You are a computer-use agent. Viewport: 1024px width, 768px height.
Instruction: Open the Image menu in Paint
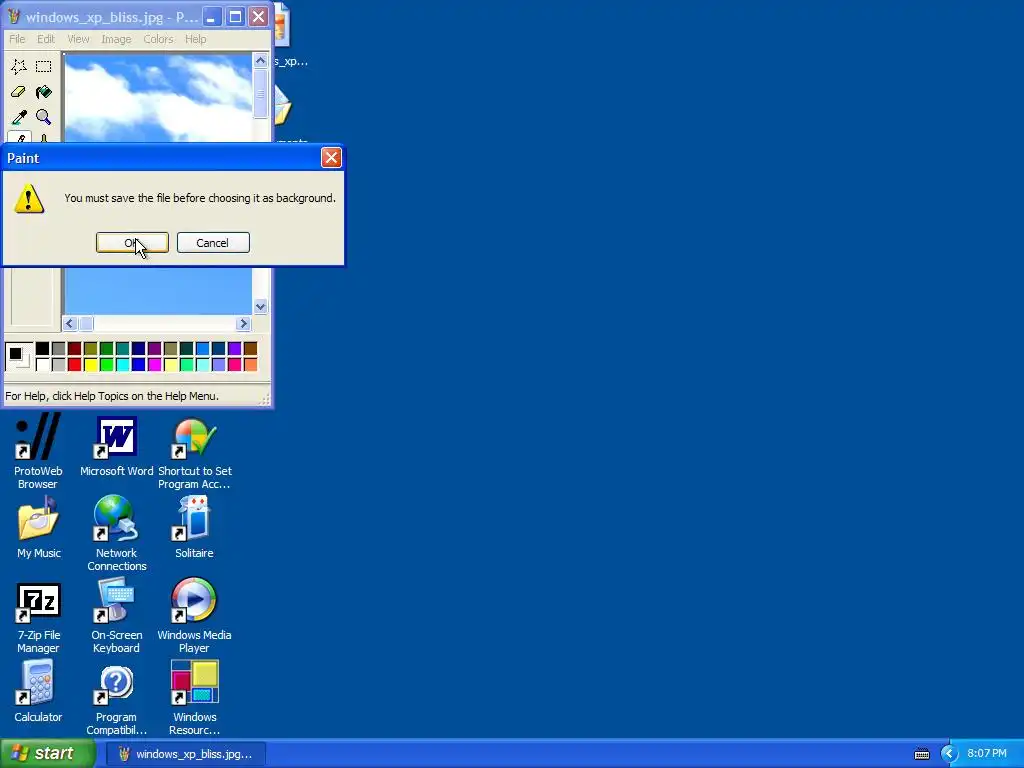click(x=116, y=39)
